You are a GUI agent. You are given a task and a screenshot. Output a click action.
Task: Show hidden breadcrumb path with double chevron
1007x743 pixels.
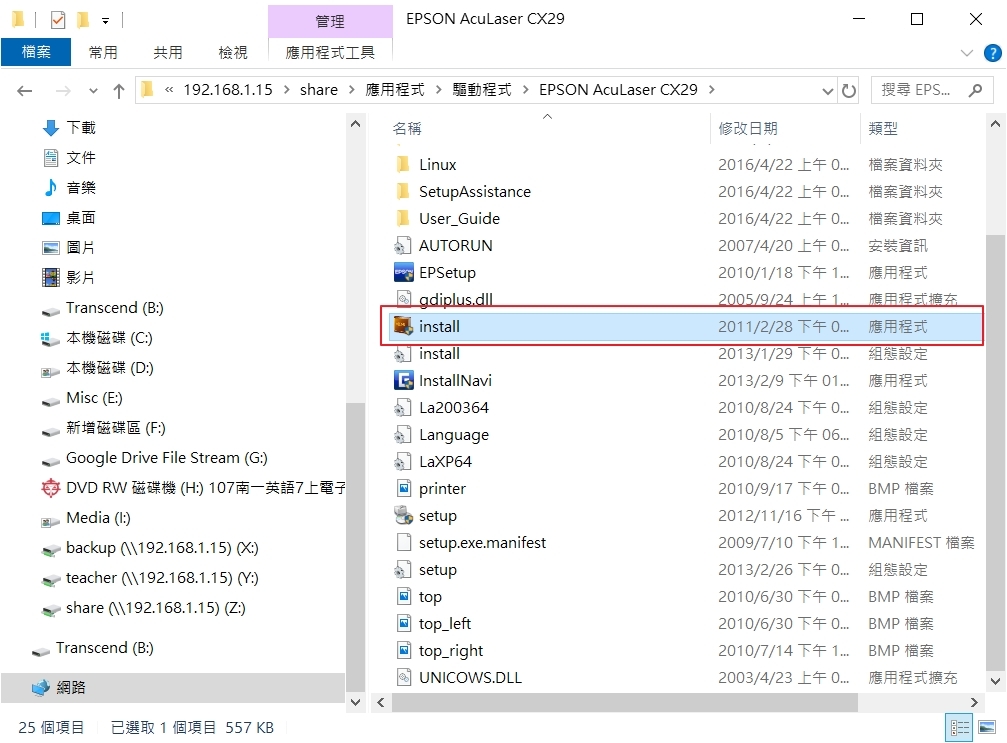tap(169, 90)
